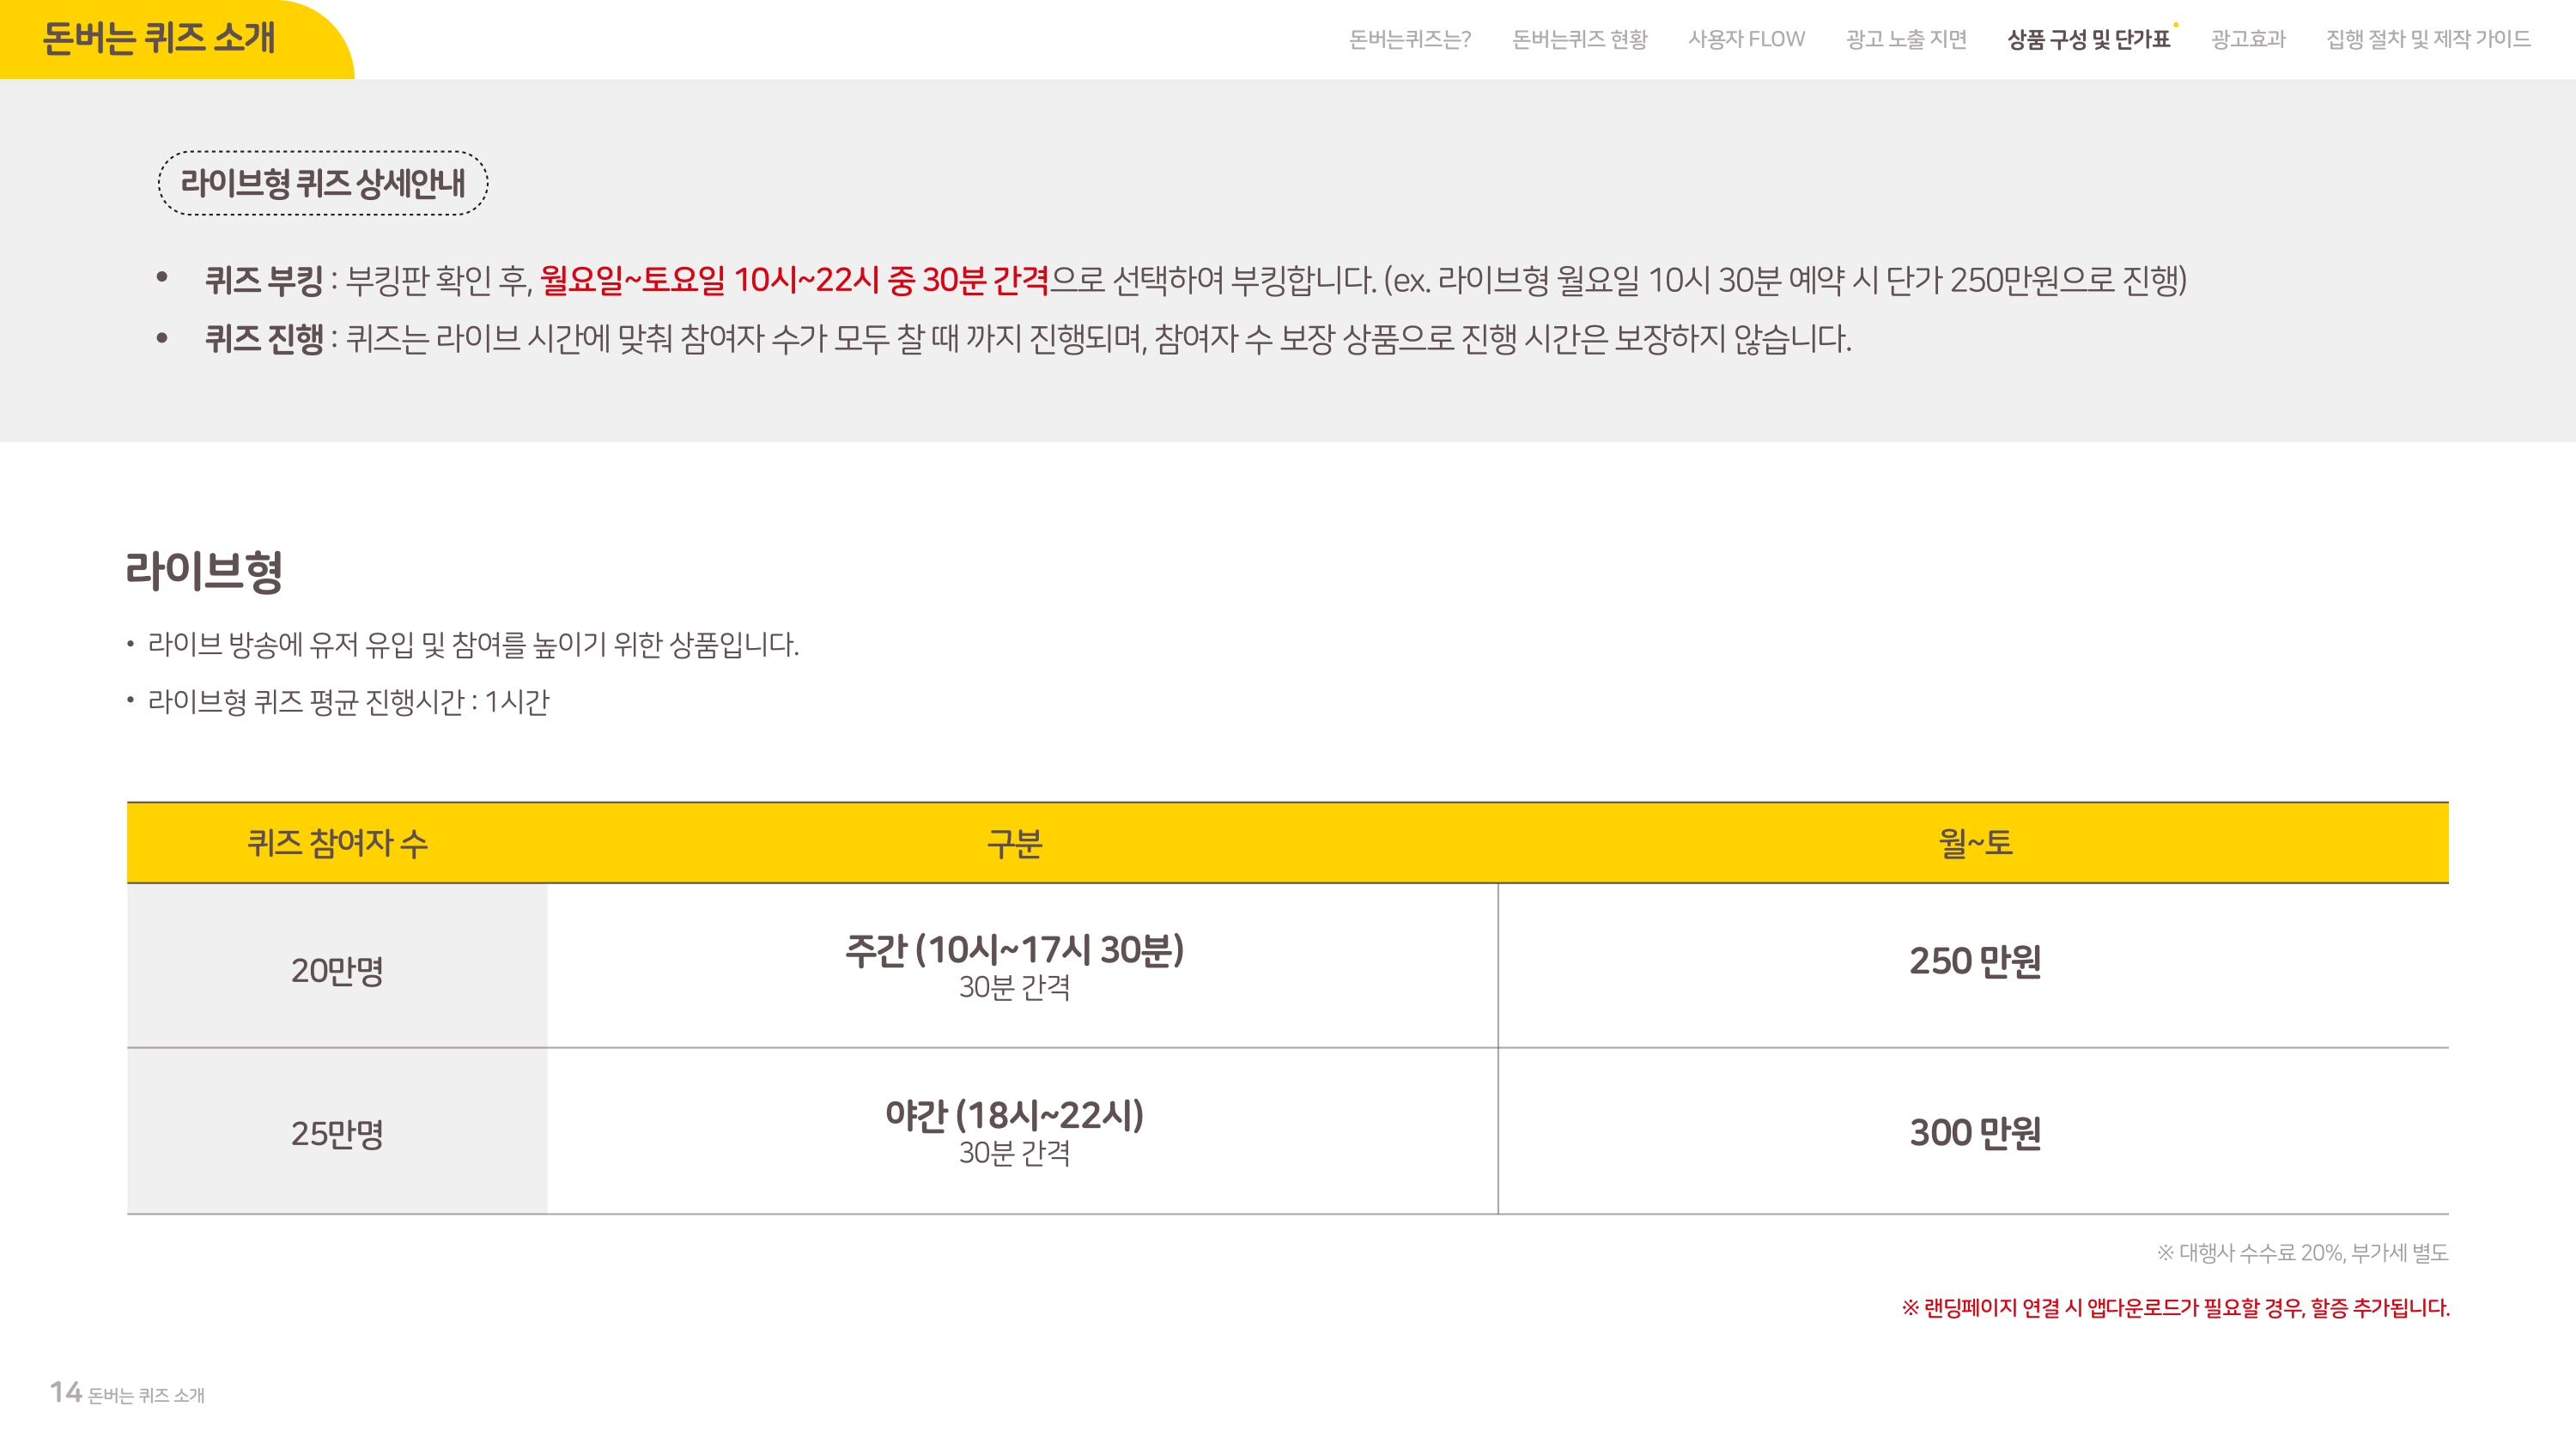Viewport: 2576px width, 1449px height.
Task: Click the 구분 column header
Action: pyautogui.click(x=1014, y=843)
